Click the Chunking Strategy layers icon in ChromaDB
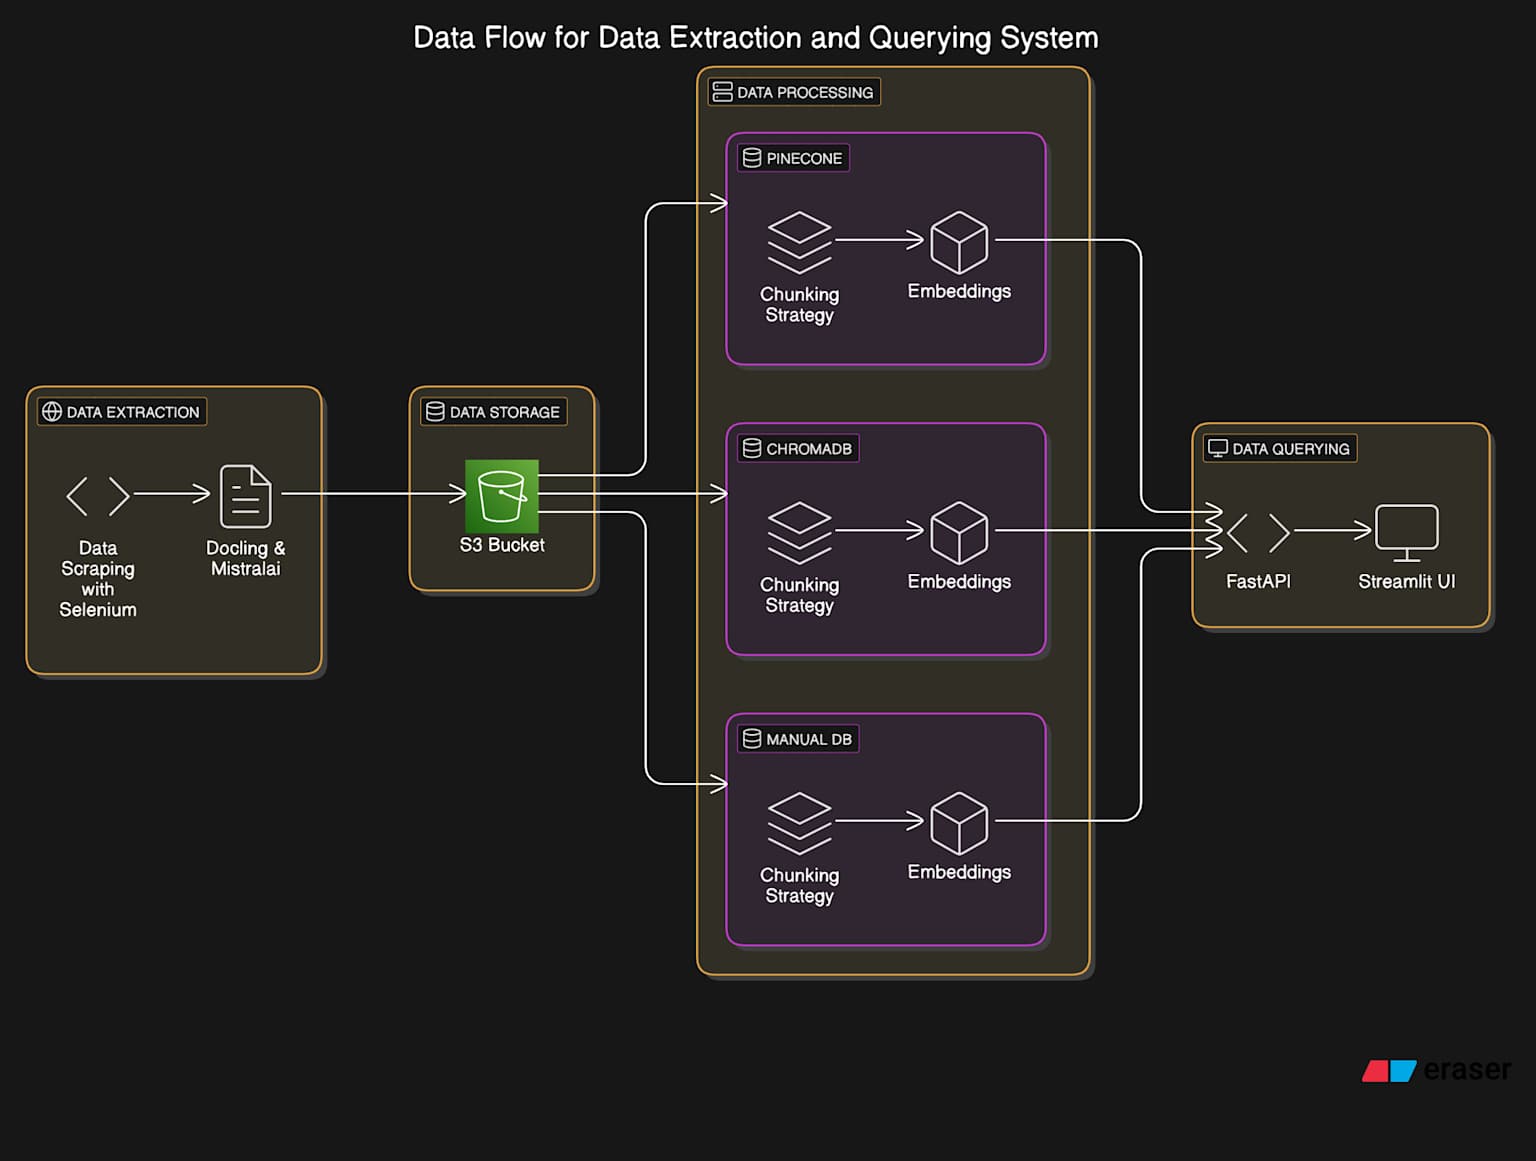 [x=799, y=531]
